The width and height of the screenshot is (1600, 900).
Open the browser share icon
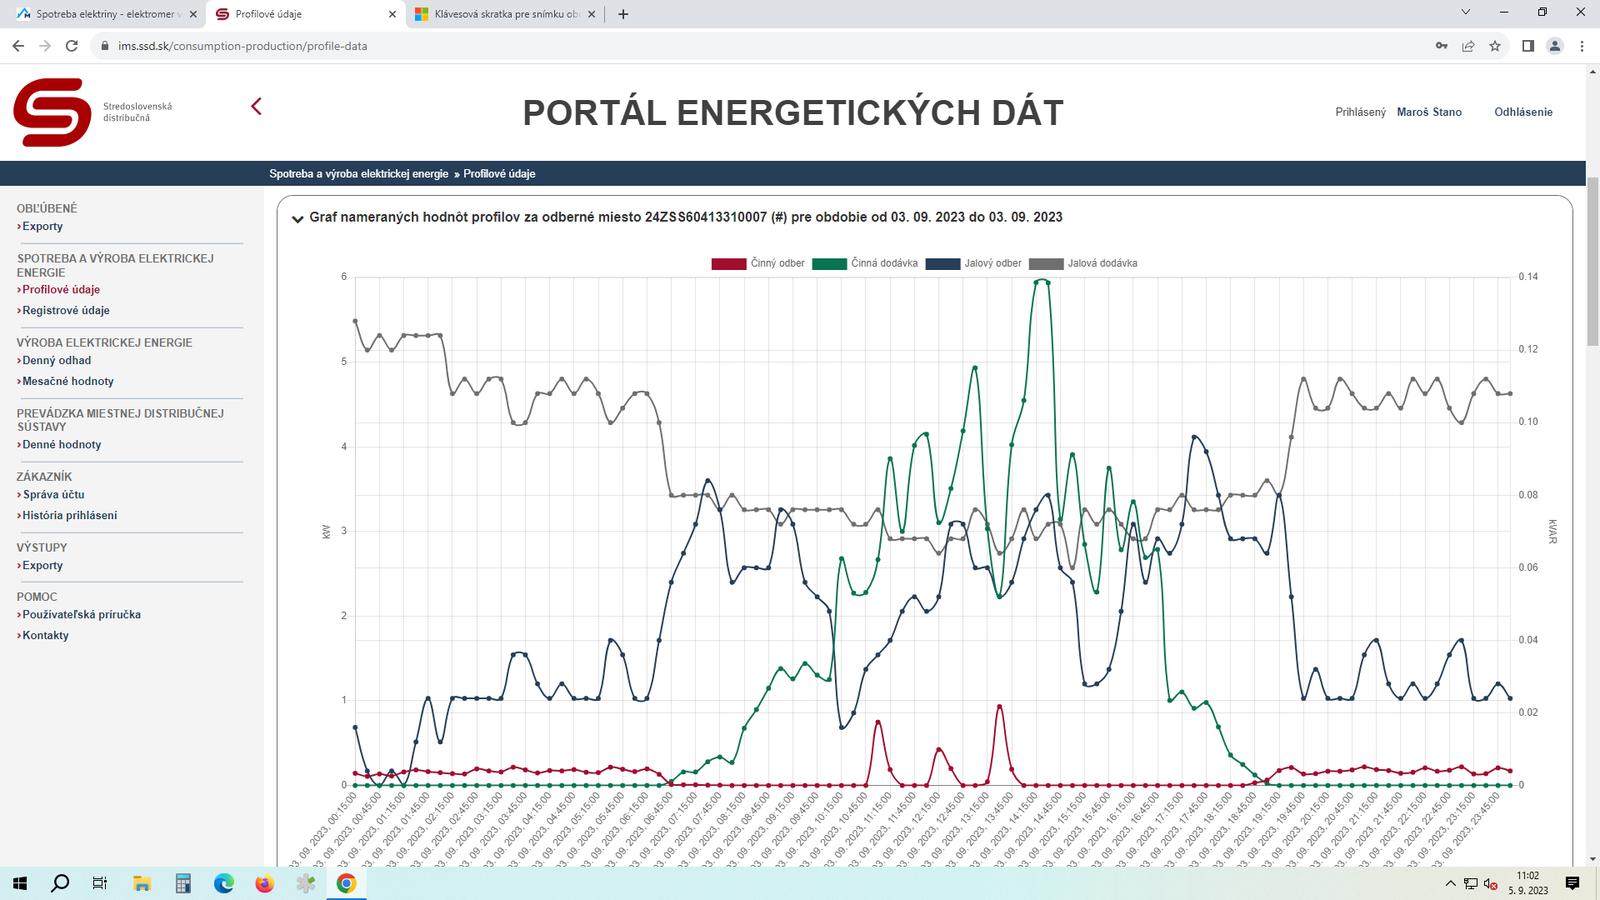point(1468,46)
